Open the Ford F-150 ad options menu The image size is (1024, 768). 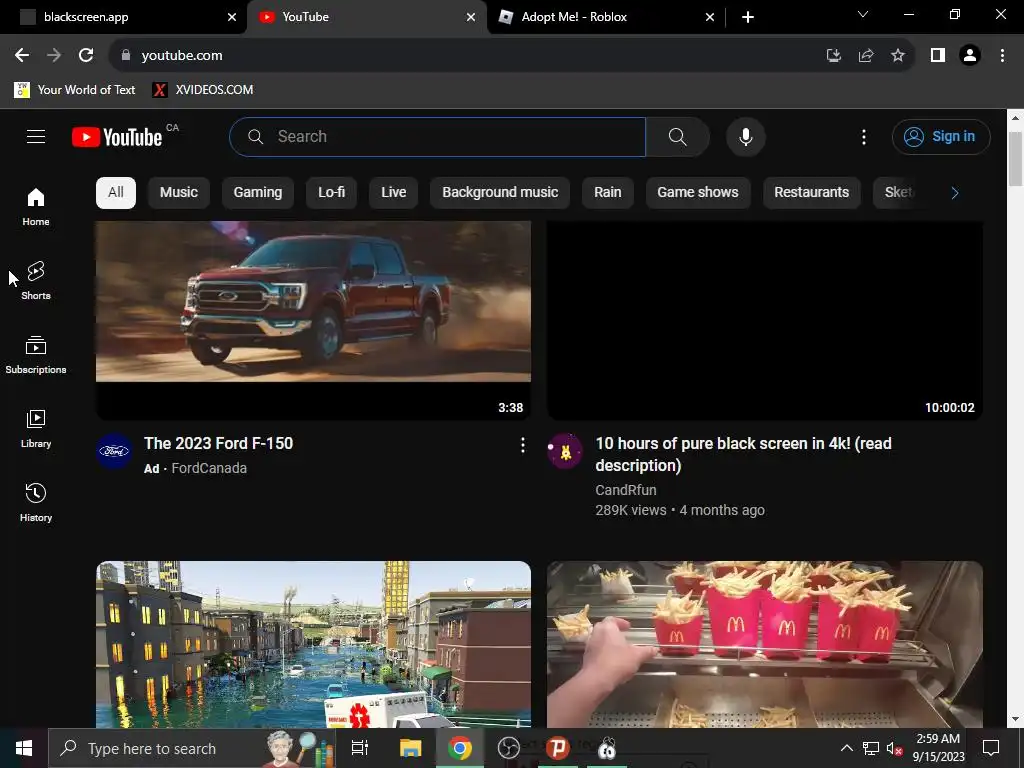coord(522,445)
